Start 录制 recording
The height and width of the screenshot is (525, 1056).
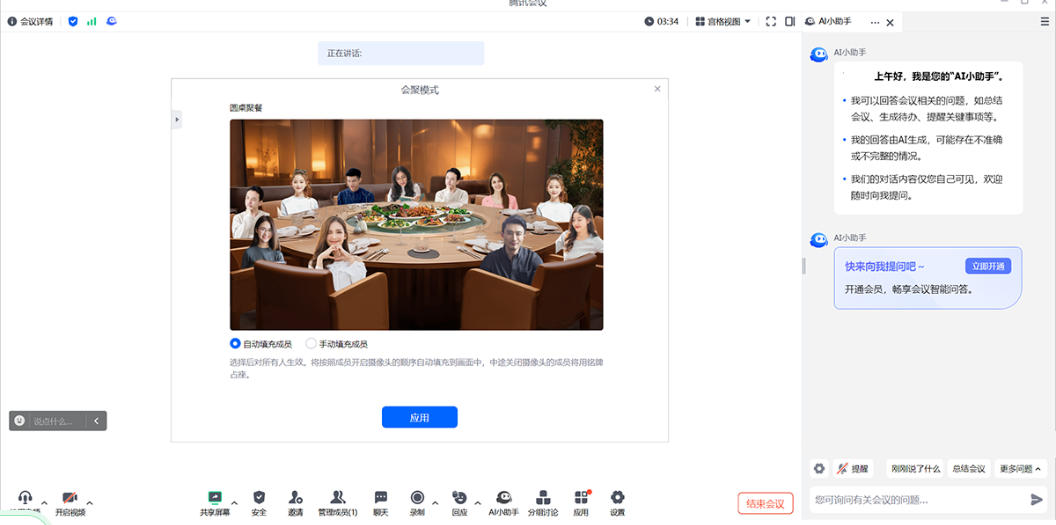(x=418, y=503)
